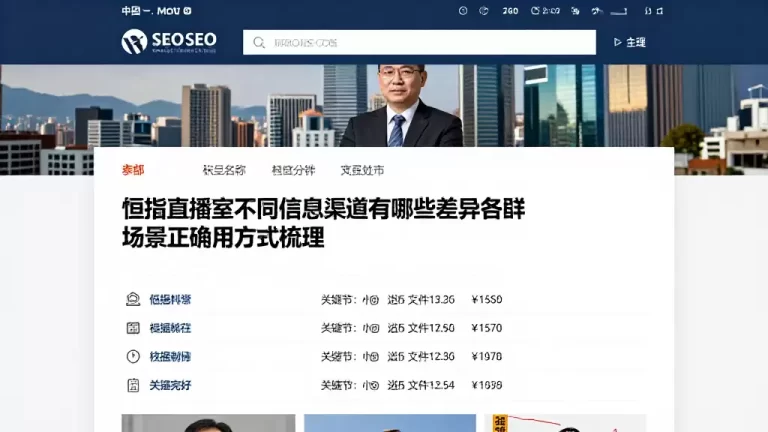Viewport: 768px width, 432px height.
Task: Click the icon in the ¥1570 row
Action: coord(133,328)
